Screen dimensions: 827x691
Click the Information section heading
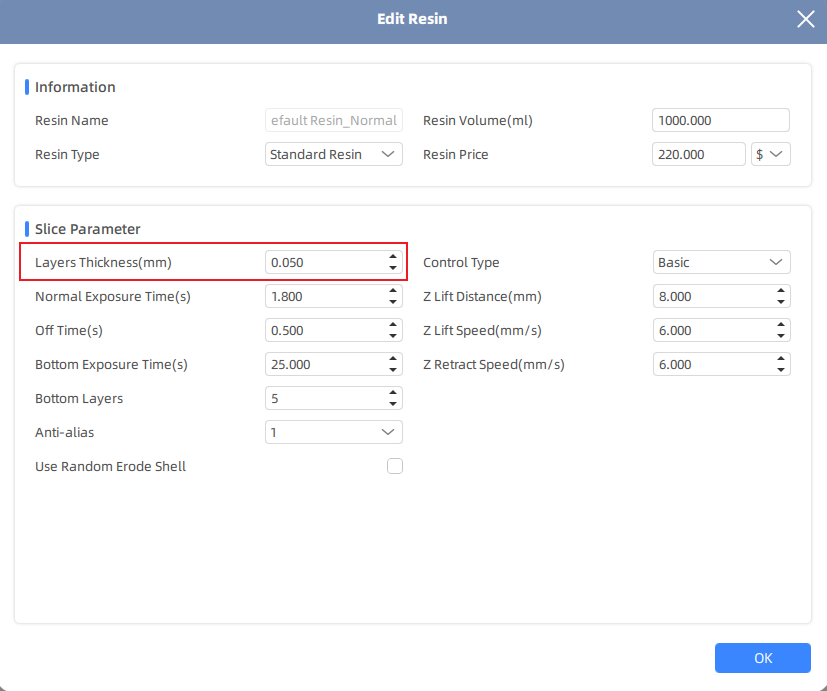tap(75, 87)
